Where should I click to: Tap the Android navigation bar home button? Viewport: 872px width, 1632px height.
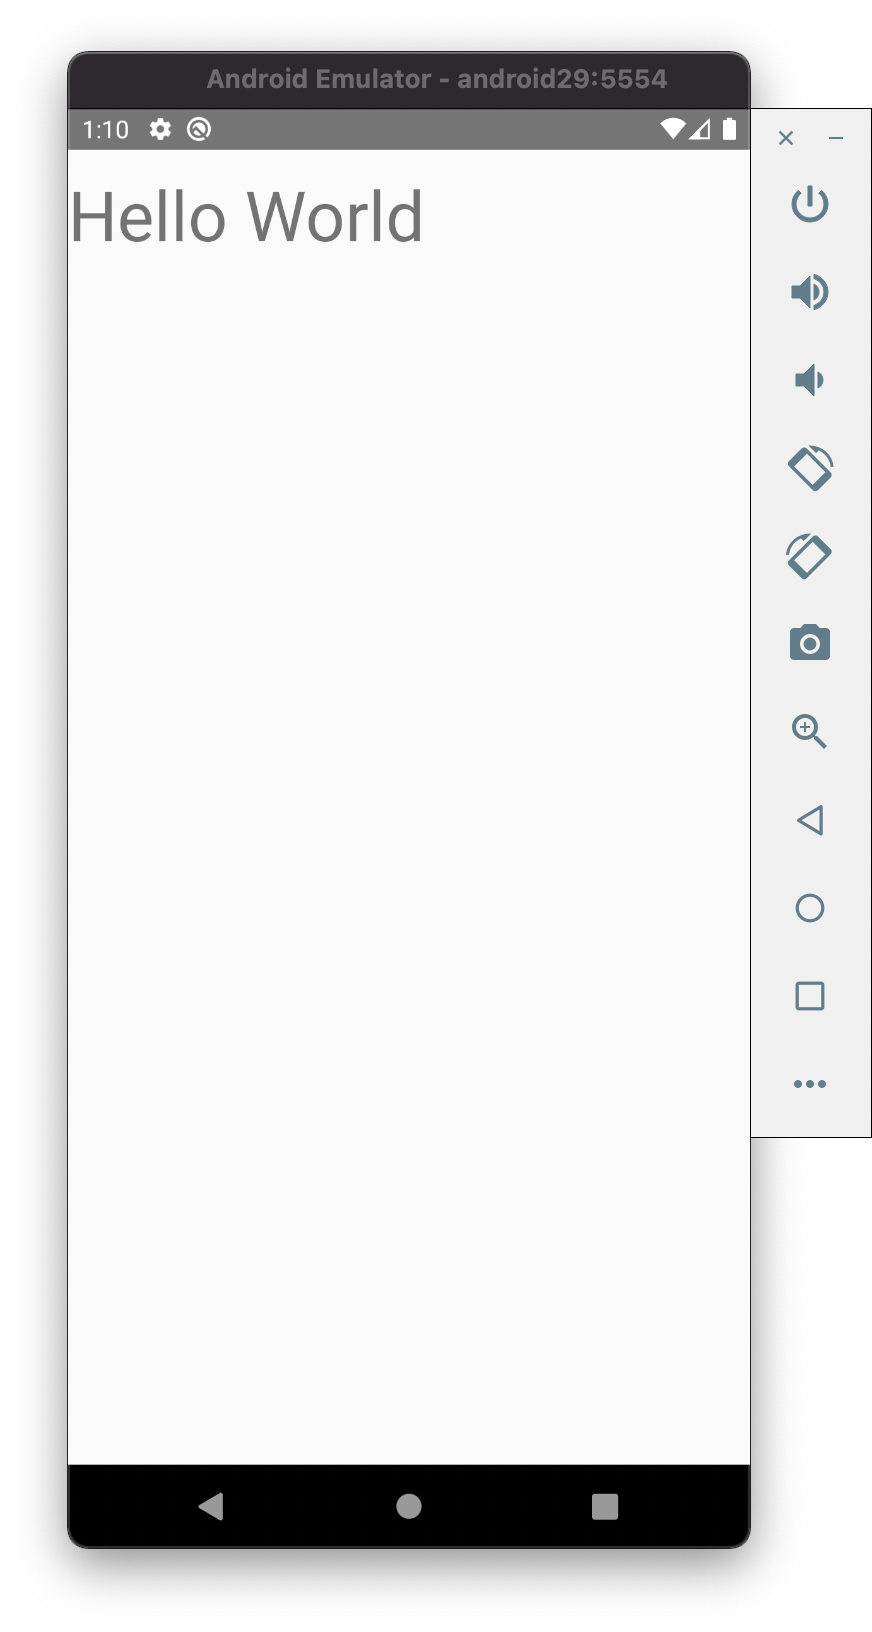[409, 1506]
